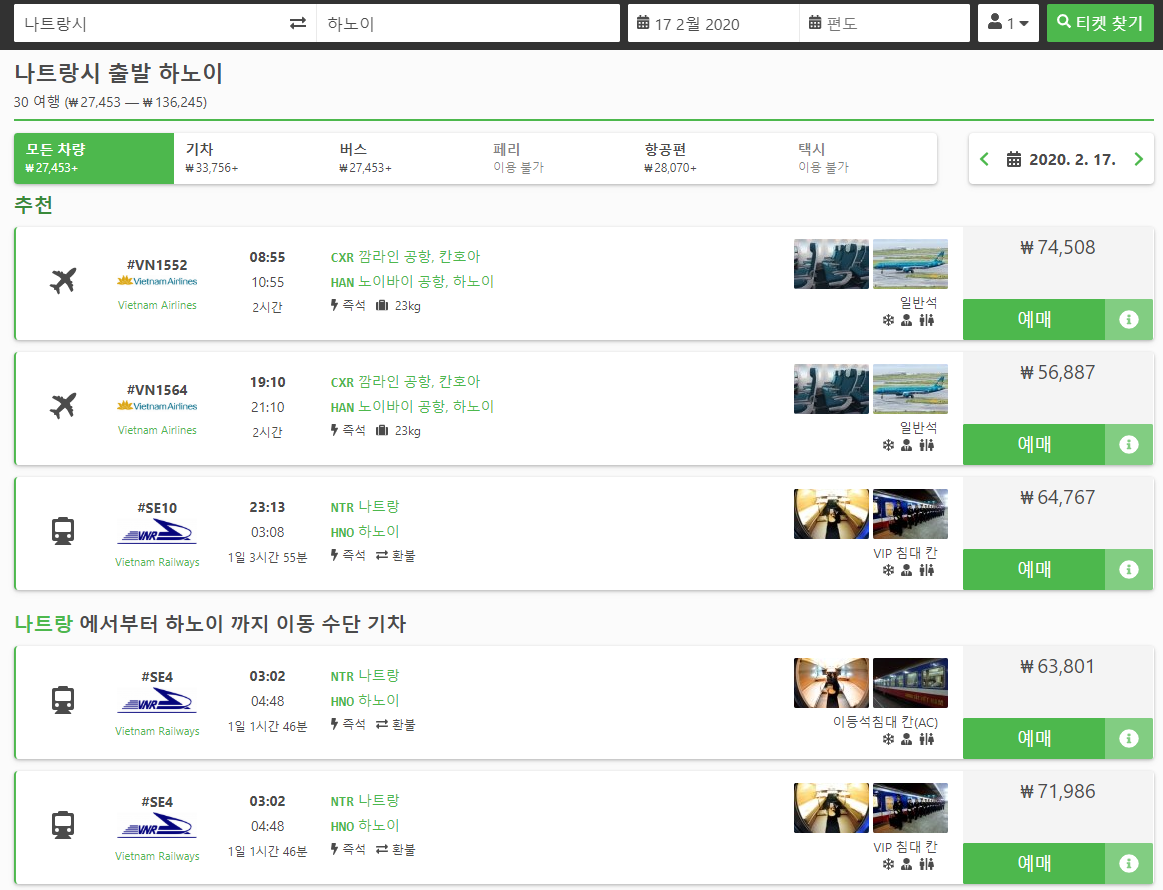1163x890 pixels.
Task: Open the airplane exterior thumbnail for VN1552
Action: tap(911, 264)
